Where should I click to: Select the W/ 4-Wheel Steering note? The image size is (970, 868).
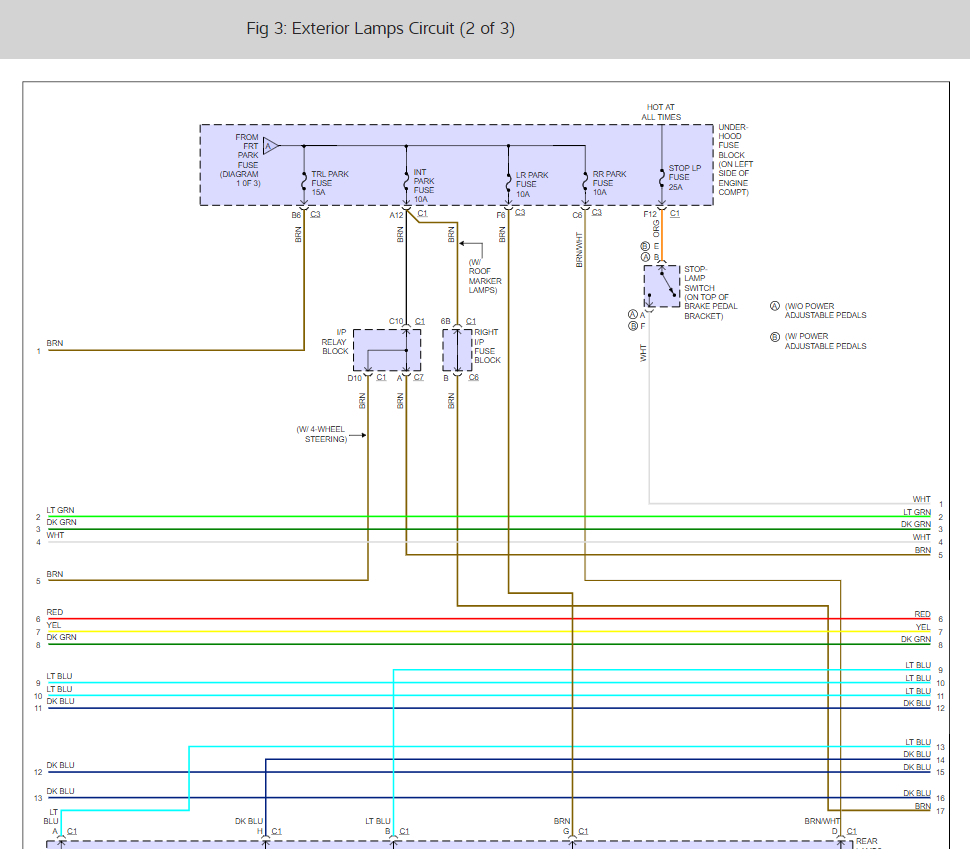[323, 434]
